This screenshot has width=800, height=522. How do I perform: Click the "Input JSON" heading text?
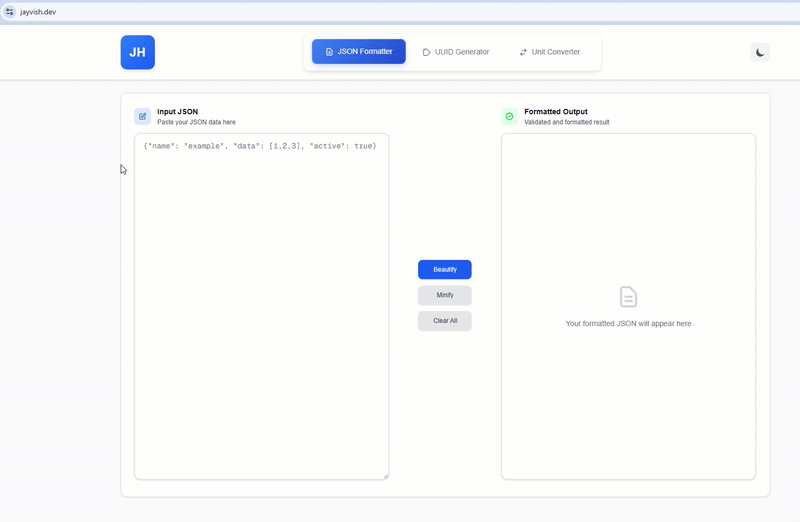[x=177, y=111]
